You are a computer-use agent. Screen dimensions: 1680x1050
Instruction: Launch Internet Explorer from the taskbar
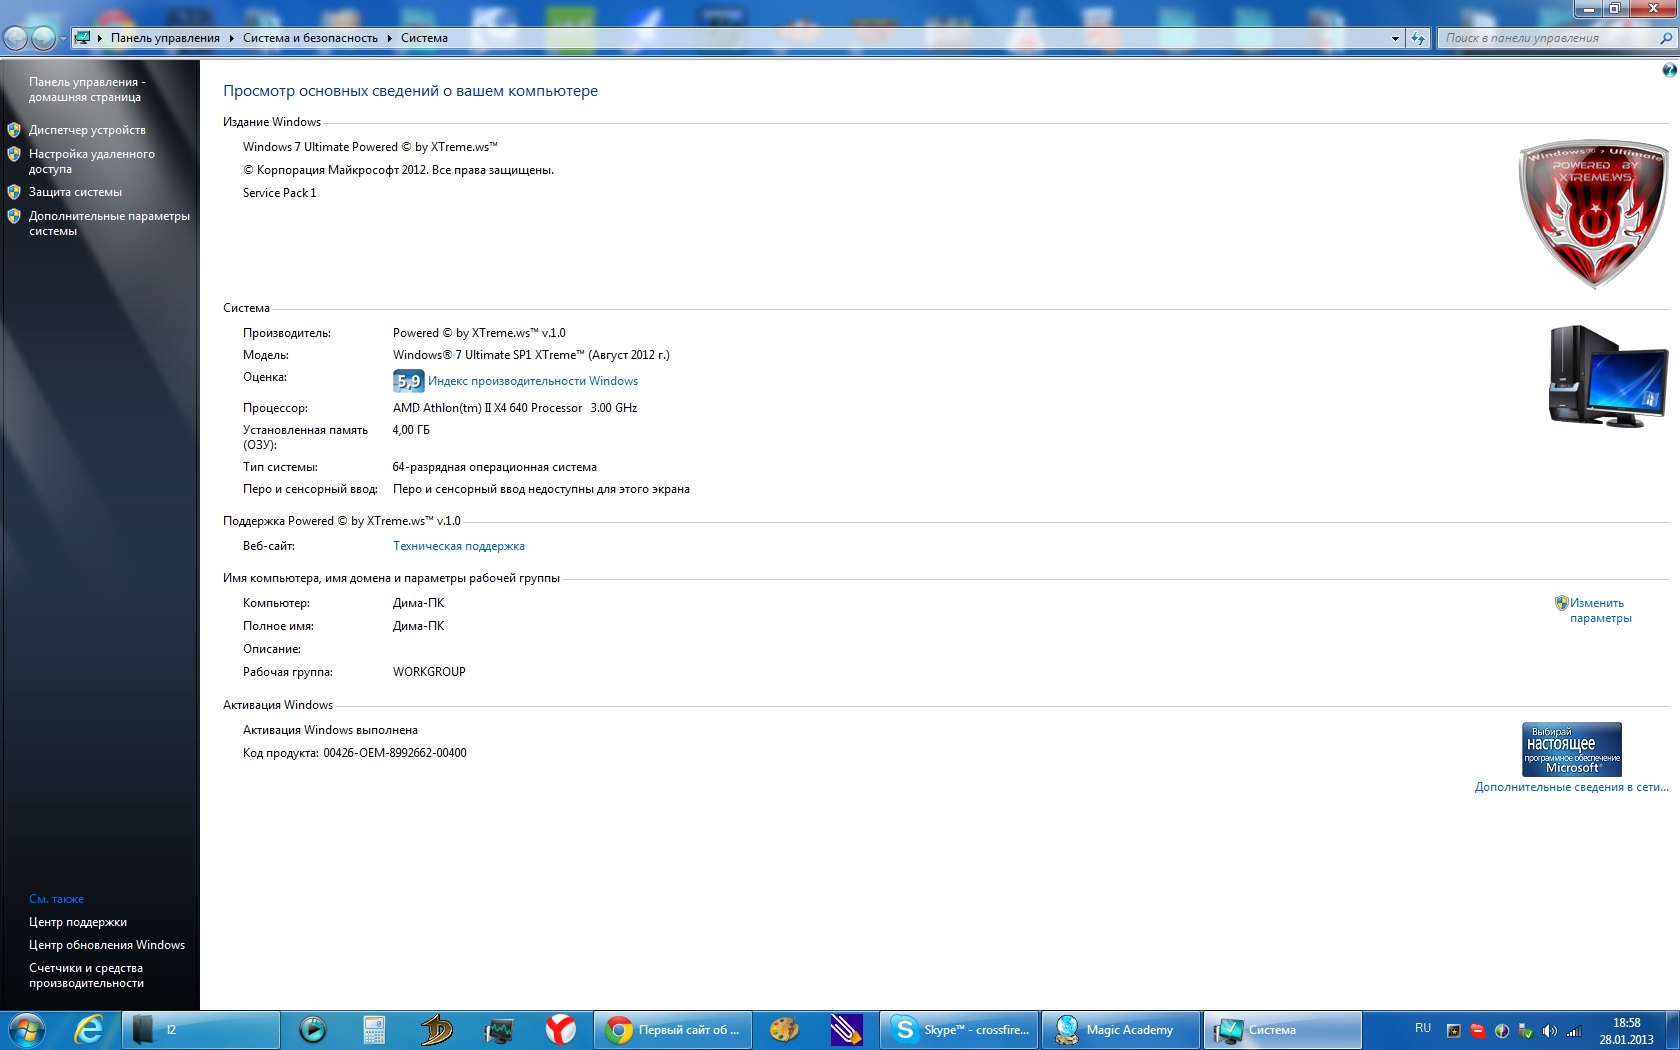pyautogui.click(x=89, y=1029)
